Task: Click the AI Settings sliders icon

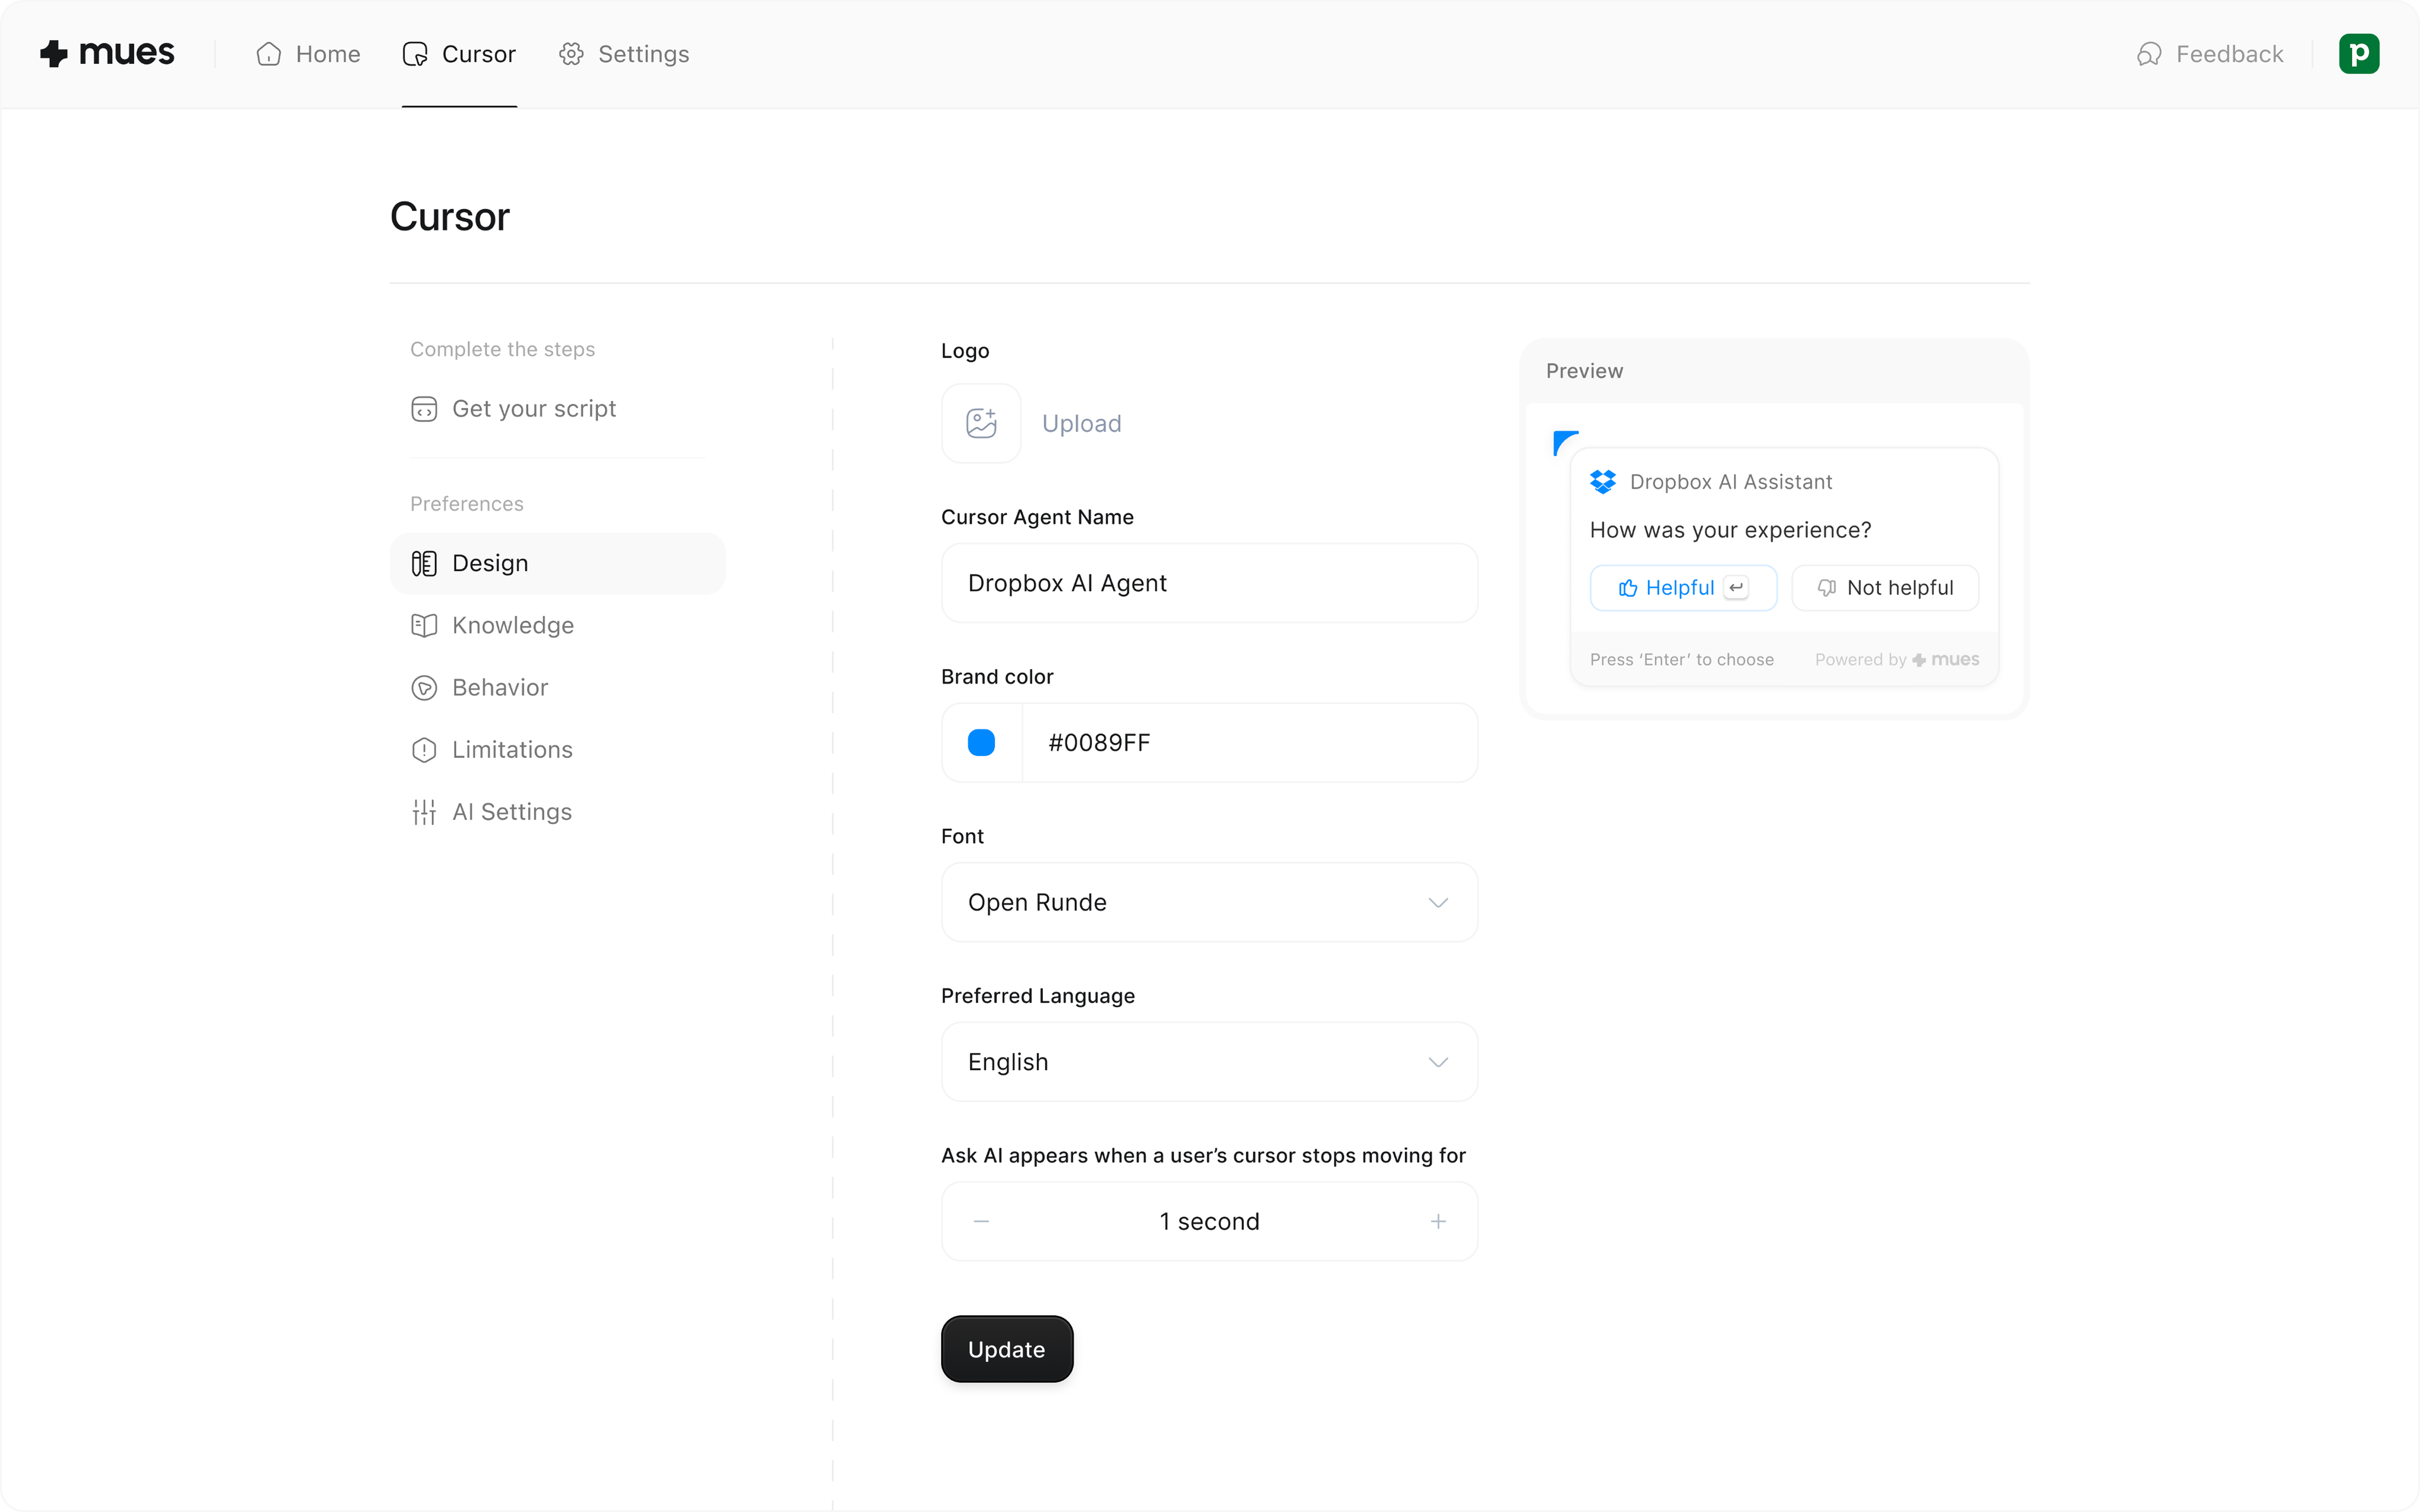Action: click(x=424, y=812)
